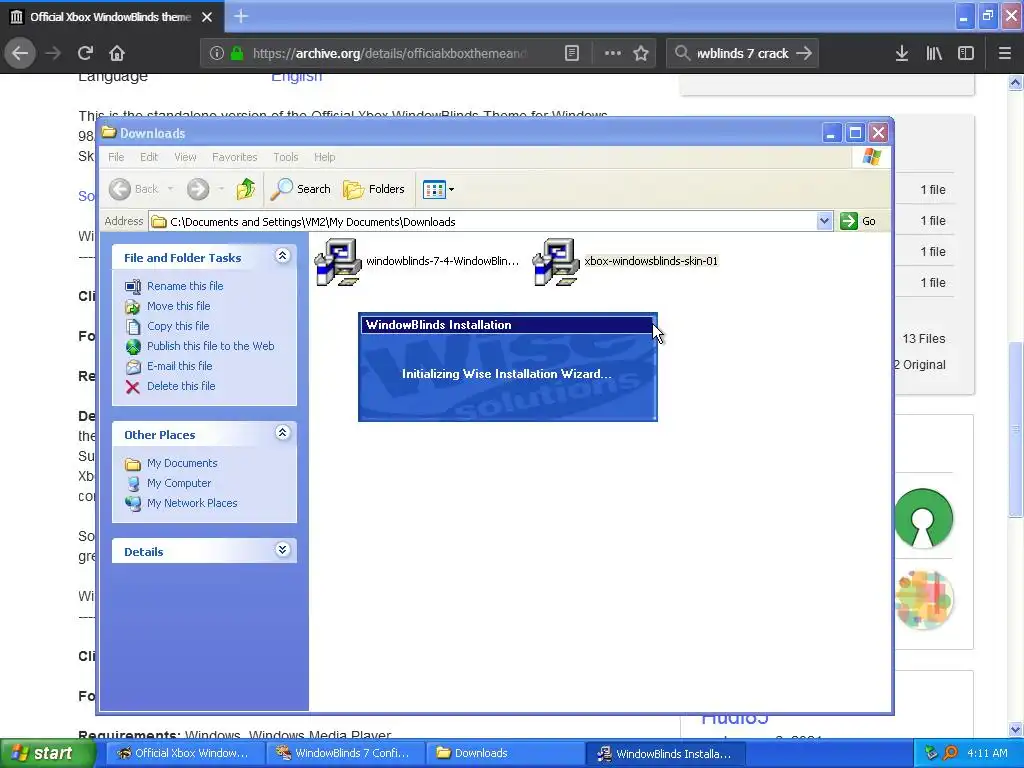Open the Help menu
This screenshot has height=768, width=1024.
325,157
